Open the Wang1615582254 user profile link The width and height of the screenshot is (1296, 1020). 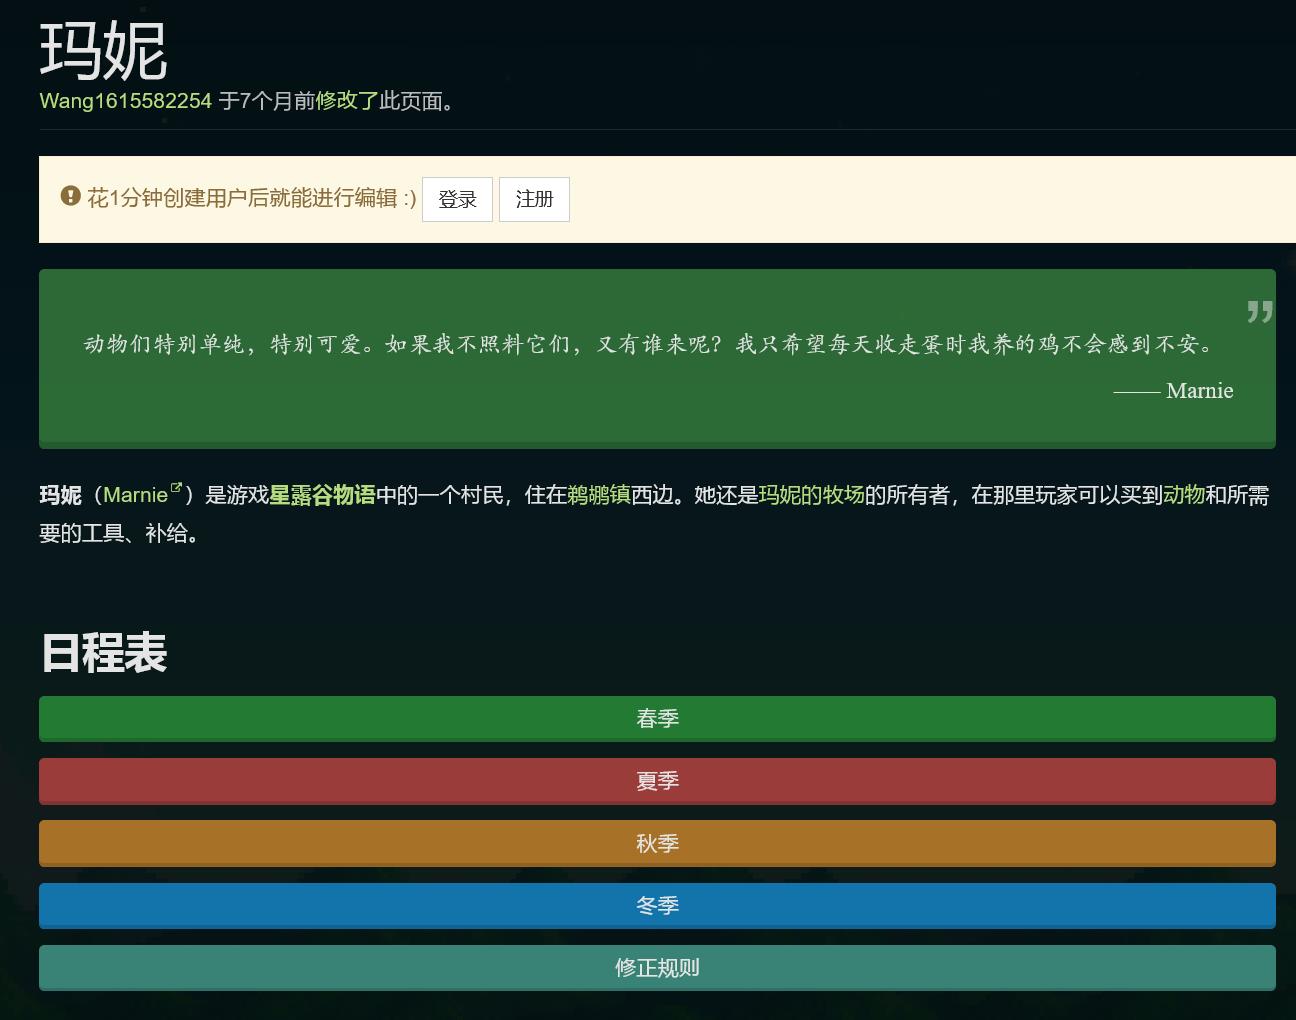(126, 101)
